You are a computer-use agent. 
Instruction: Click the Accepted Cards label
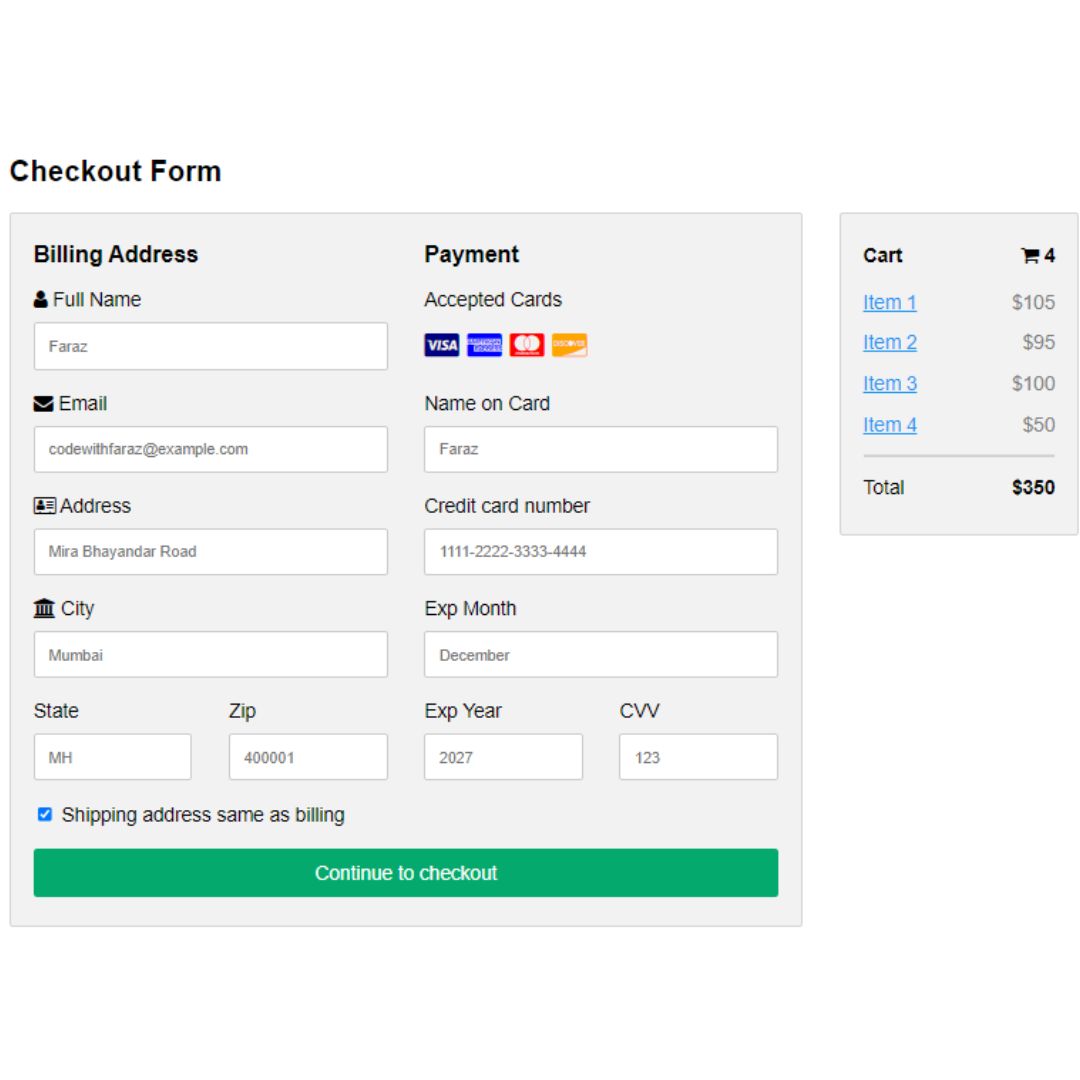pyautogui.click(x=493, y=300)
